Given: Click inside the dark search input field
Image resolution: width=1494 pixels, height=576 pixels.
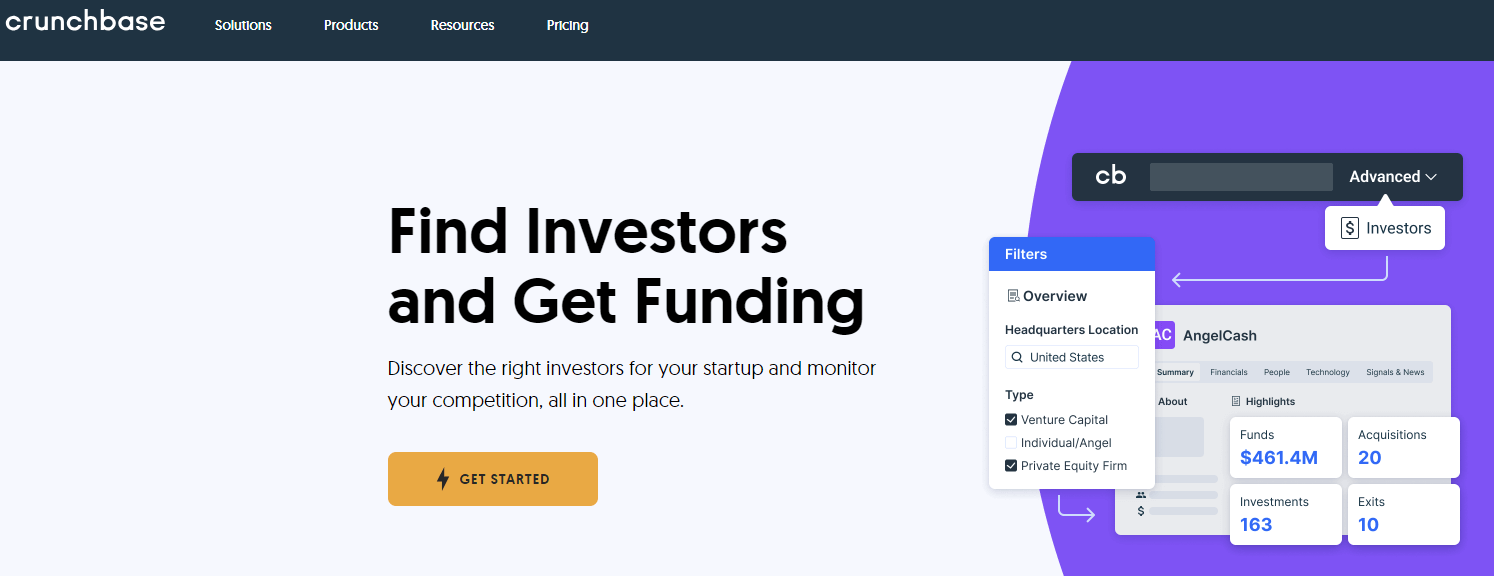Looking at the screenshot, I should coord(1240,176).
